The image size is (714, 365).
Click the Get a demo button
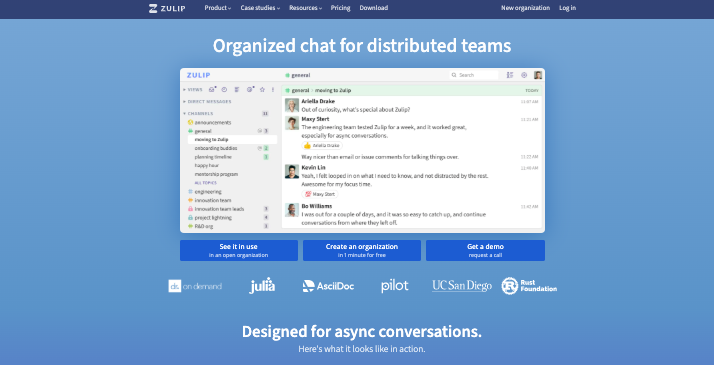[x=485, y=250]
